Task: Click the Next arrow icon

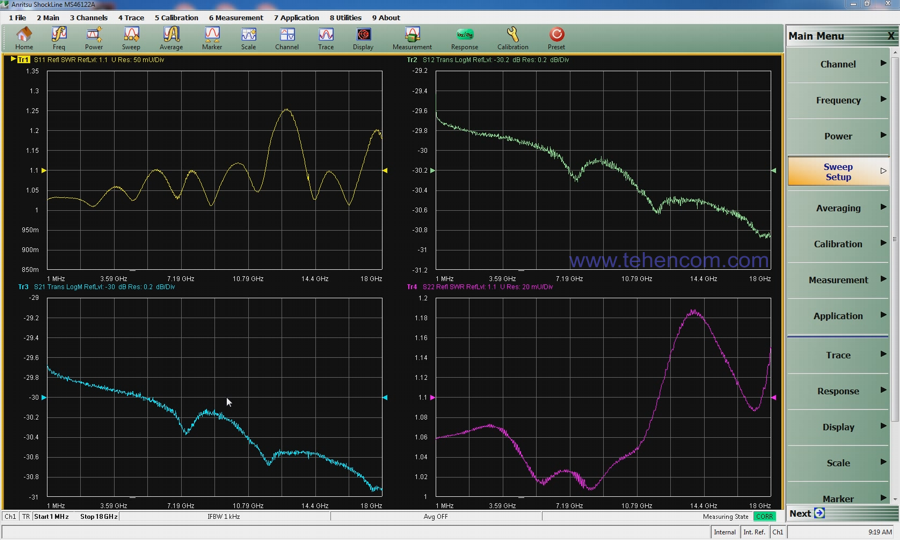Action: tap(819, 513)
